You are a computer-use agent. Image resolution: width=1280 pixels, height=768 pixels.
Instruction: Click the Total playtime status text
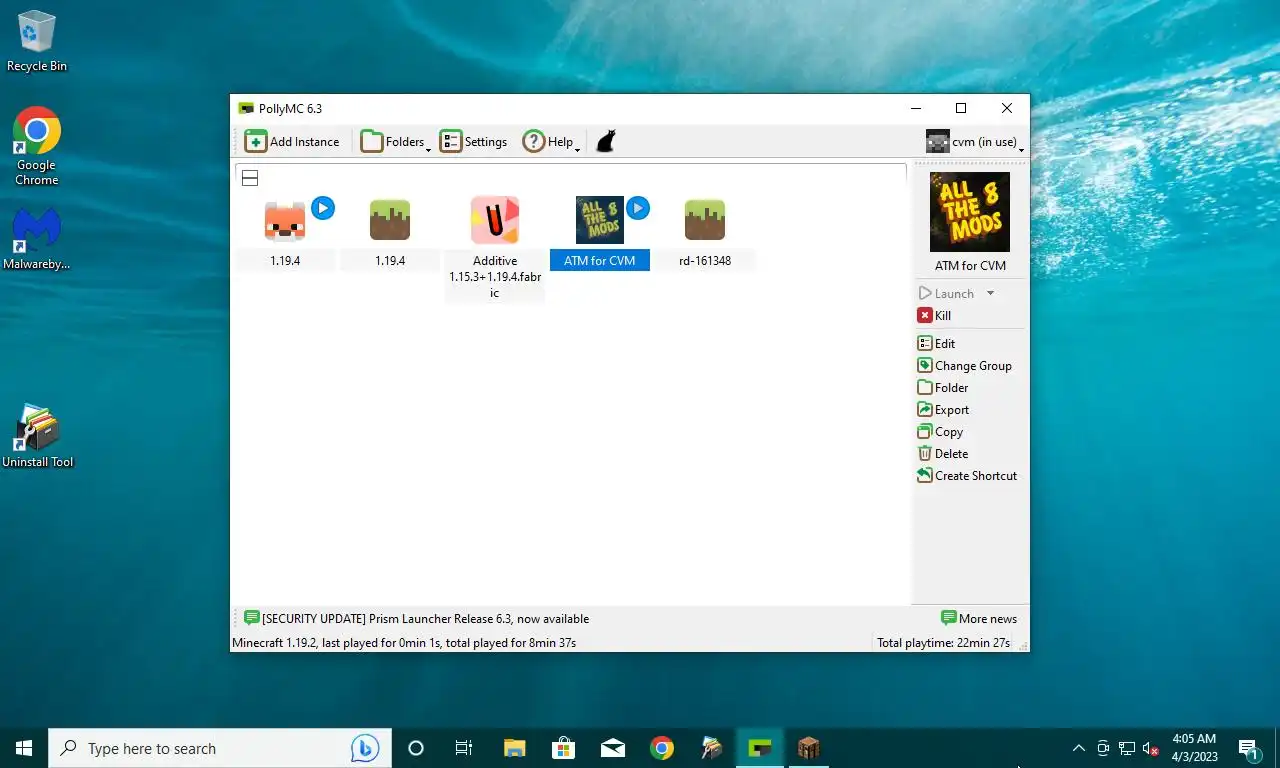coord(943,643)
